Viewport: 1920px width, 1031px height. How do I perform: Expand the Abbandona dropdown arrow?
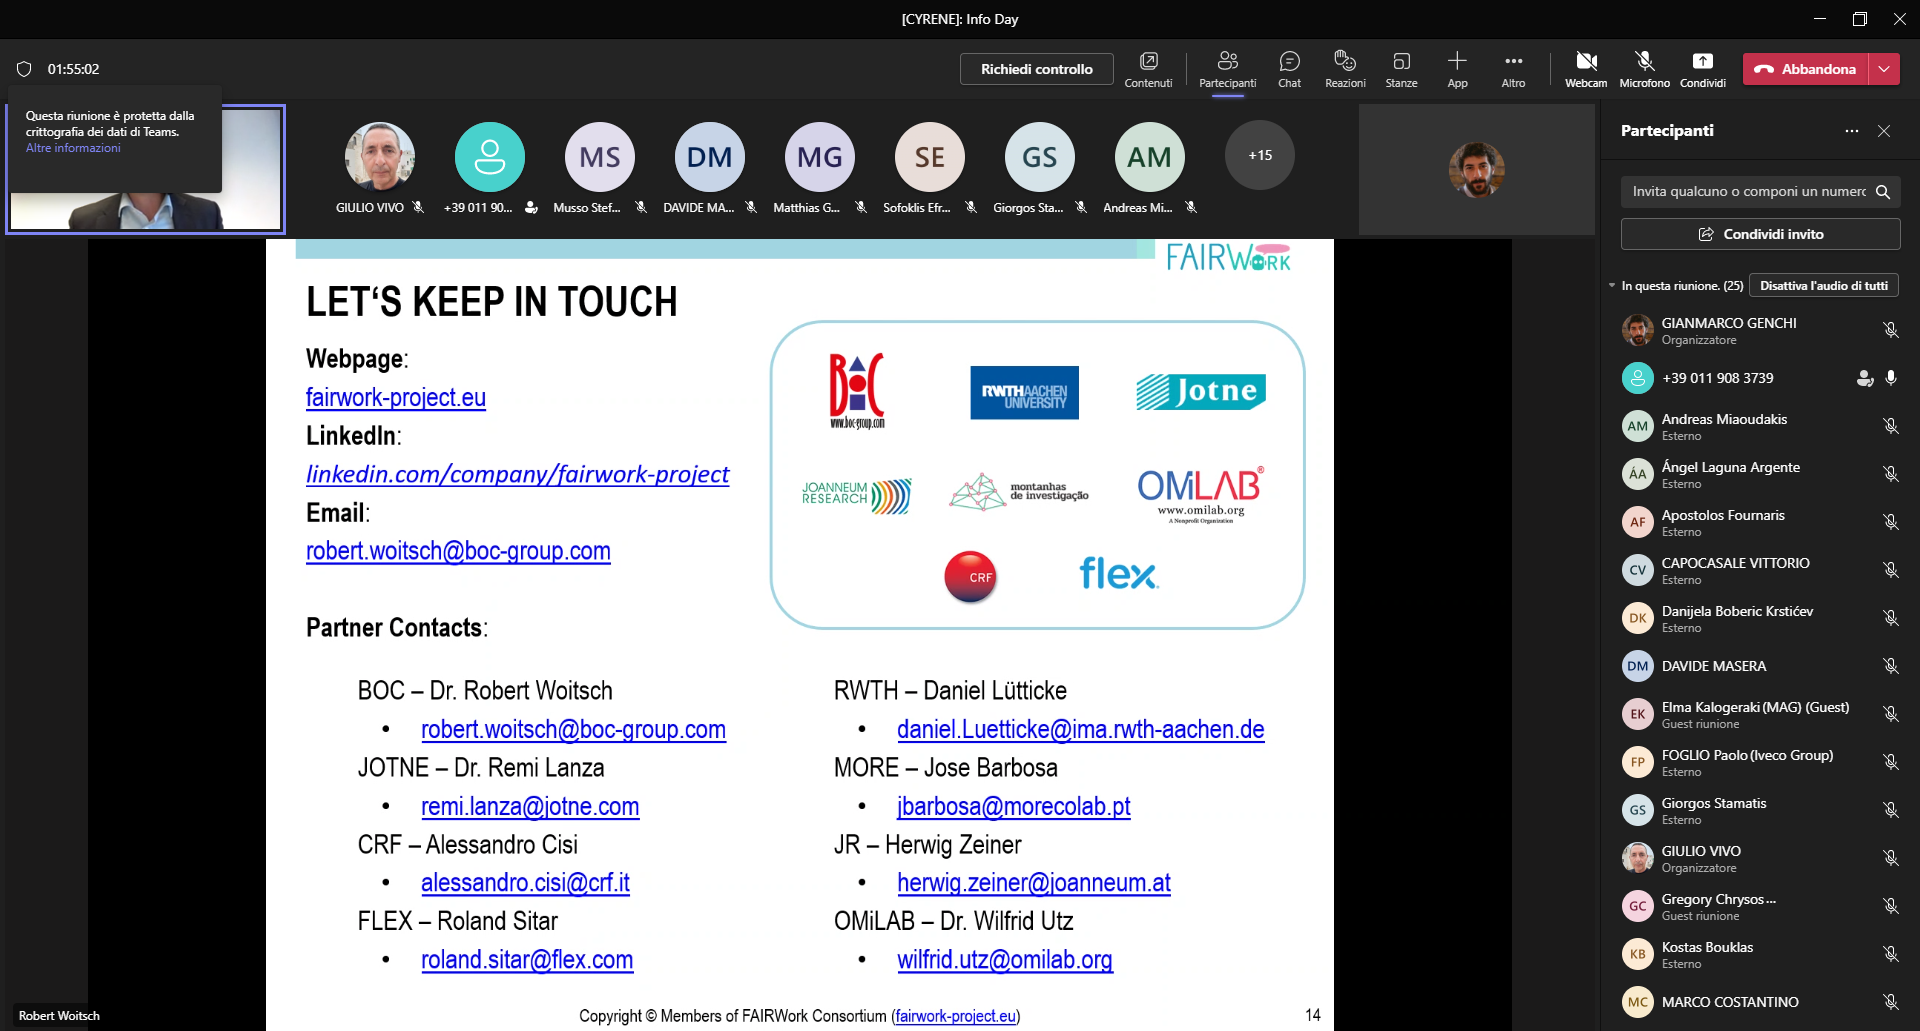tap(1884, 69)
